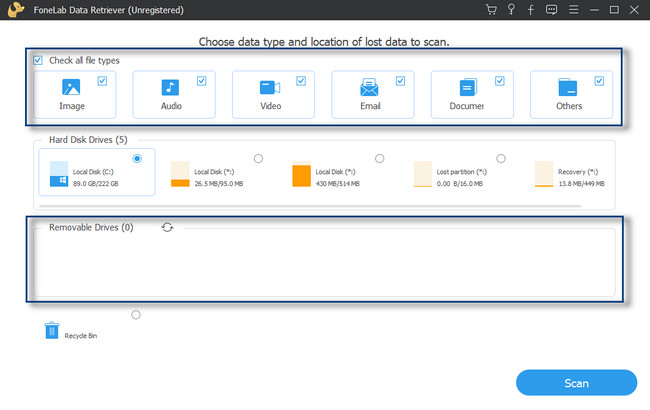Open the feedback chat icon
650x410 pixels.
551,10
